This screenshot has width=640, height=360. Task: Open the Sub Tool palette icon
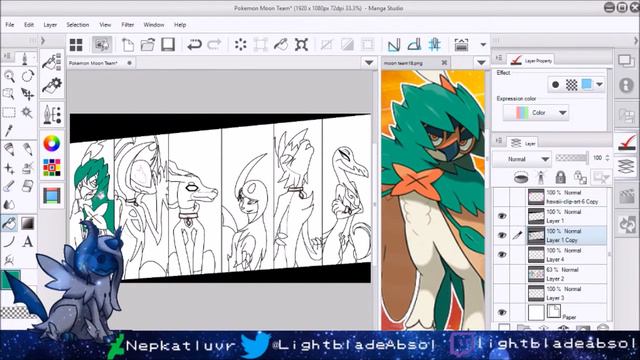52,62
